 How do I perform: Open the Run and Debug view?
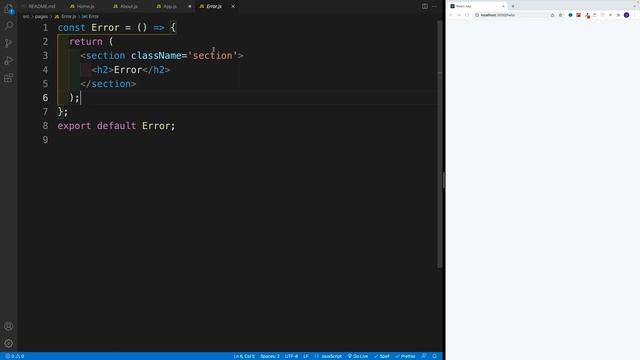tap(9, 60)
